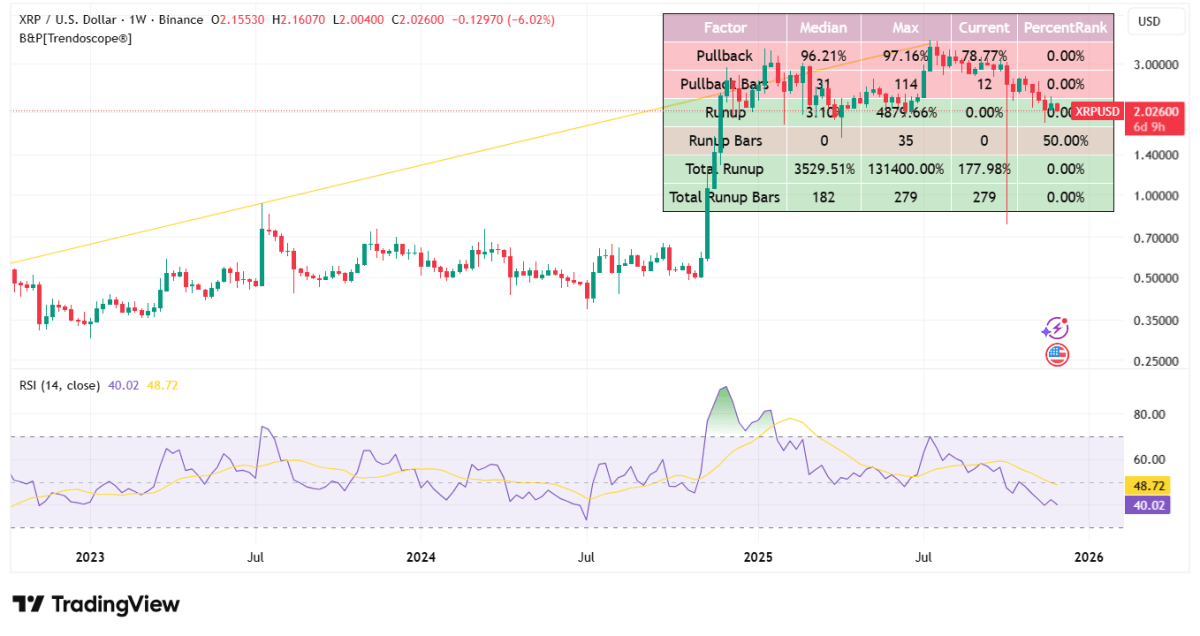Image resolution: width=1200 pixels, height=636 pixels.
Task: Click the Runup Bars row label
Action: click(724, 141)
